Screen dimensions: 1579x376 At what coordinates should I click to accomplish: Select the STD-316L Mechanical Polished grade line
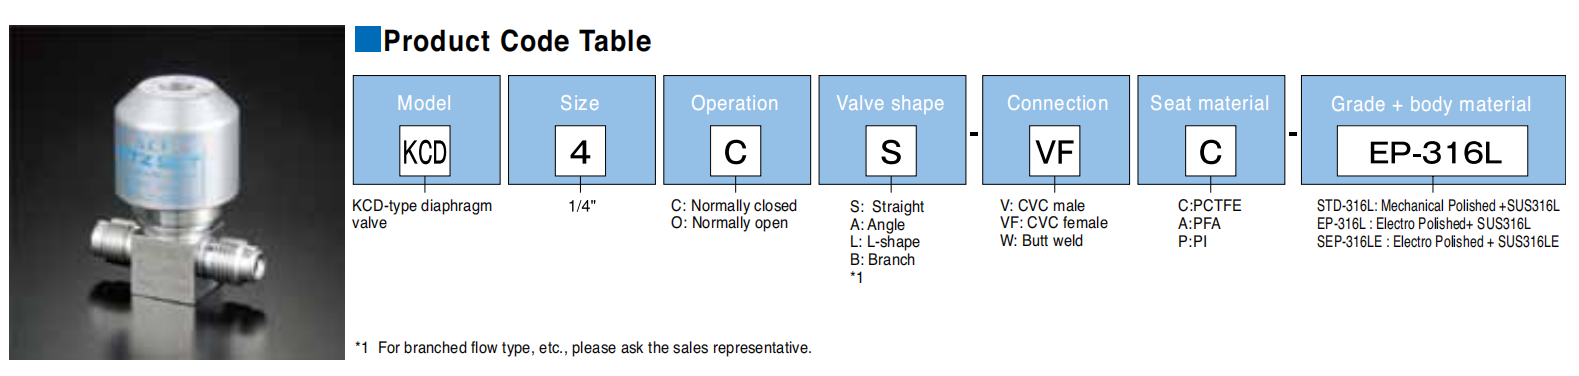[x=1438, y=206]
